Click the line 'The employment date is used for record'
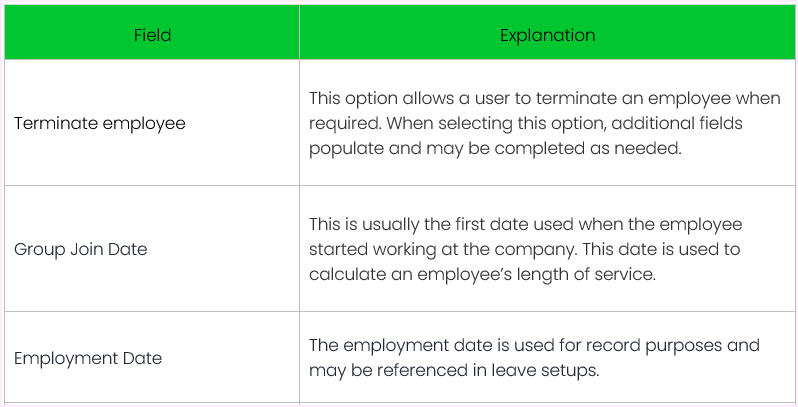Screen dimensions: 798x407 coord(534,345)
